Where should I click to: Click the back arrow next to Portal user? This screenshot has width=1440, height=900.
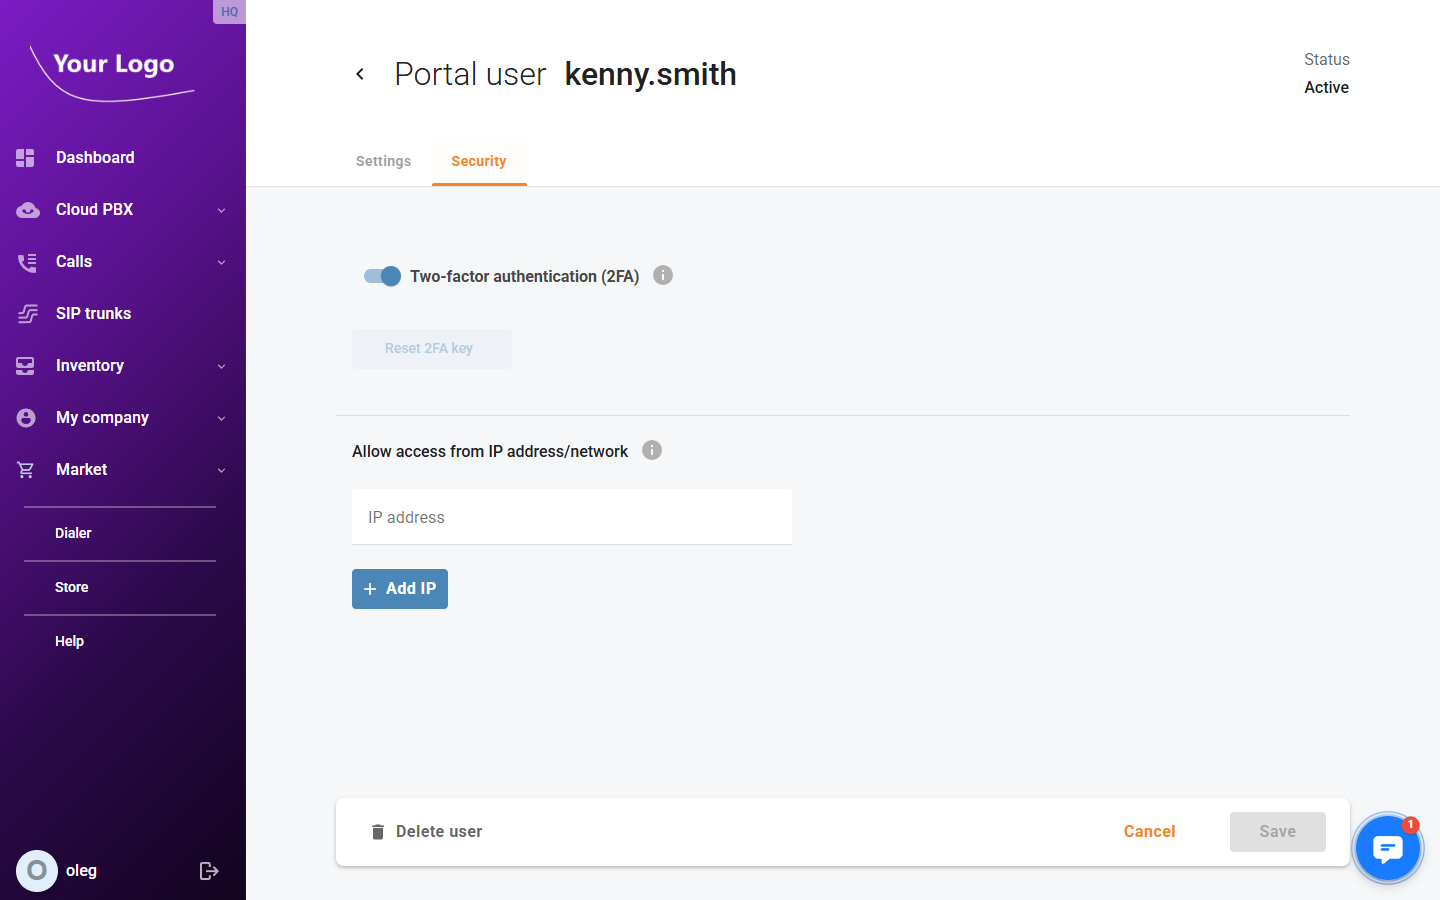[x=360, y=73]
